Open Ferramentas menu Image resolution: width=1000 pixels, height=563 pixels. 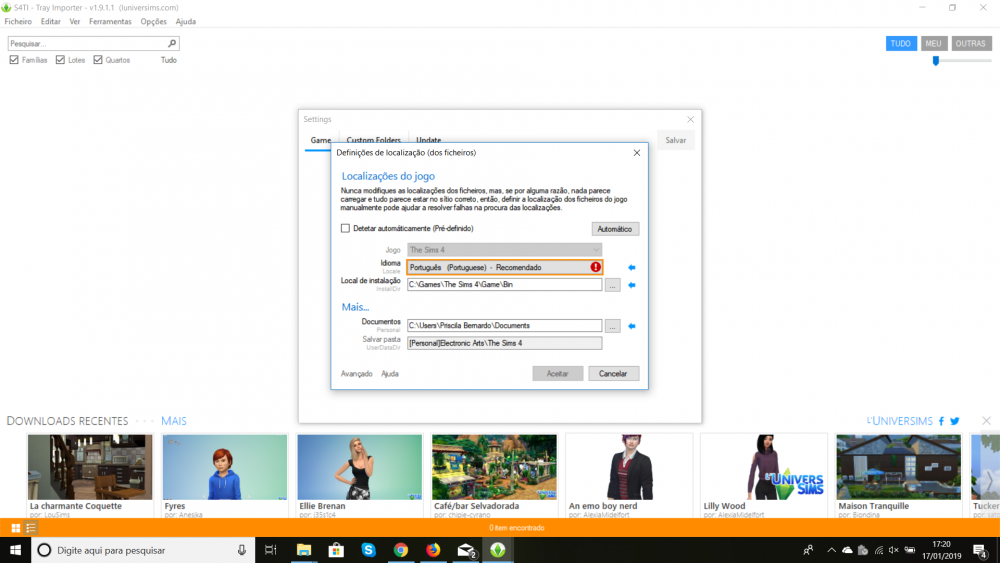(x=110, y=22)
